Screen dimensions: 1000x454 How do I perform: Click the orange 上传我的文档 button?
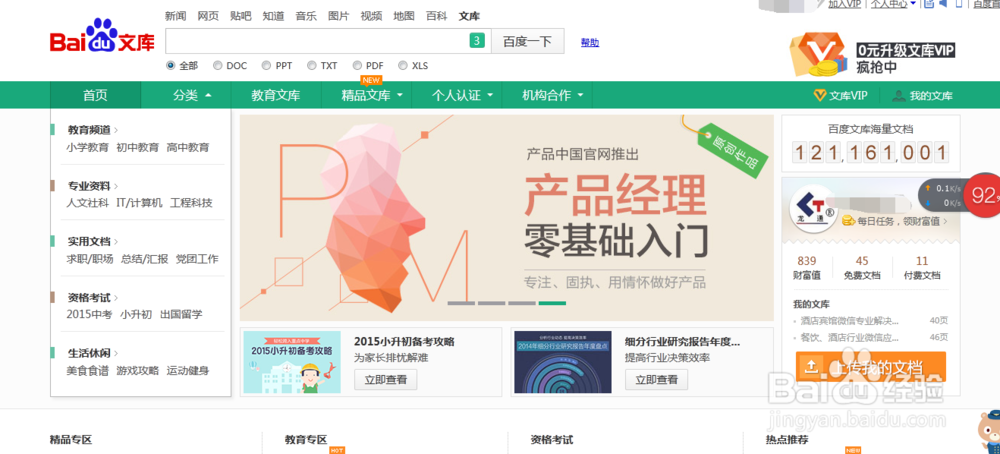point(871,367)
